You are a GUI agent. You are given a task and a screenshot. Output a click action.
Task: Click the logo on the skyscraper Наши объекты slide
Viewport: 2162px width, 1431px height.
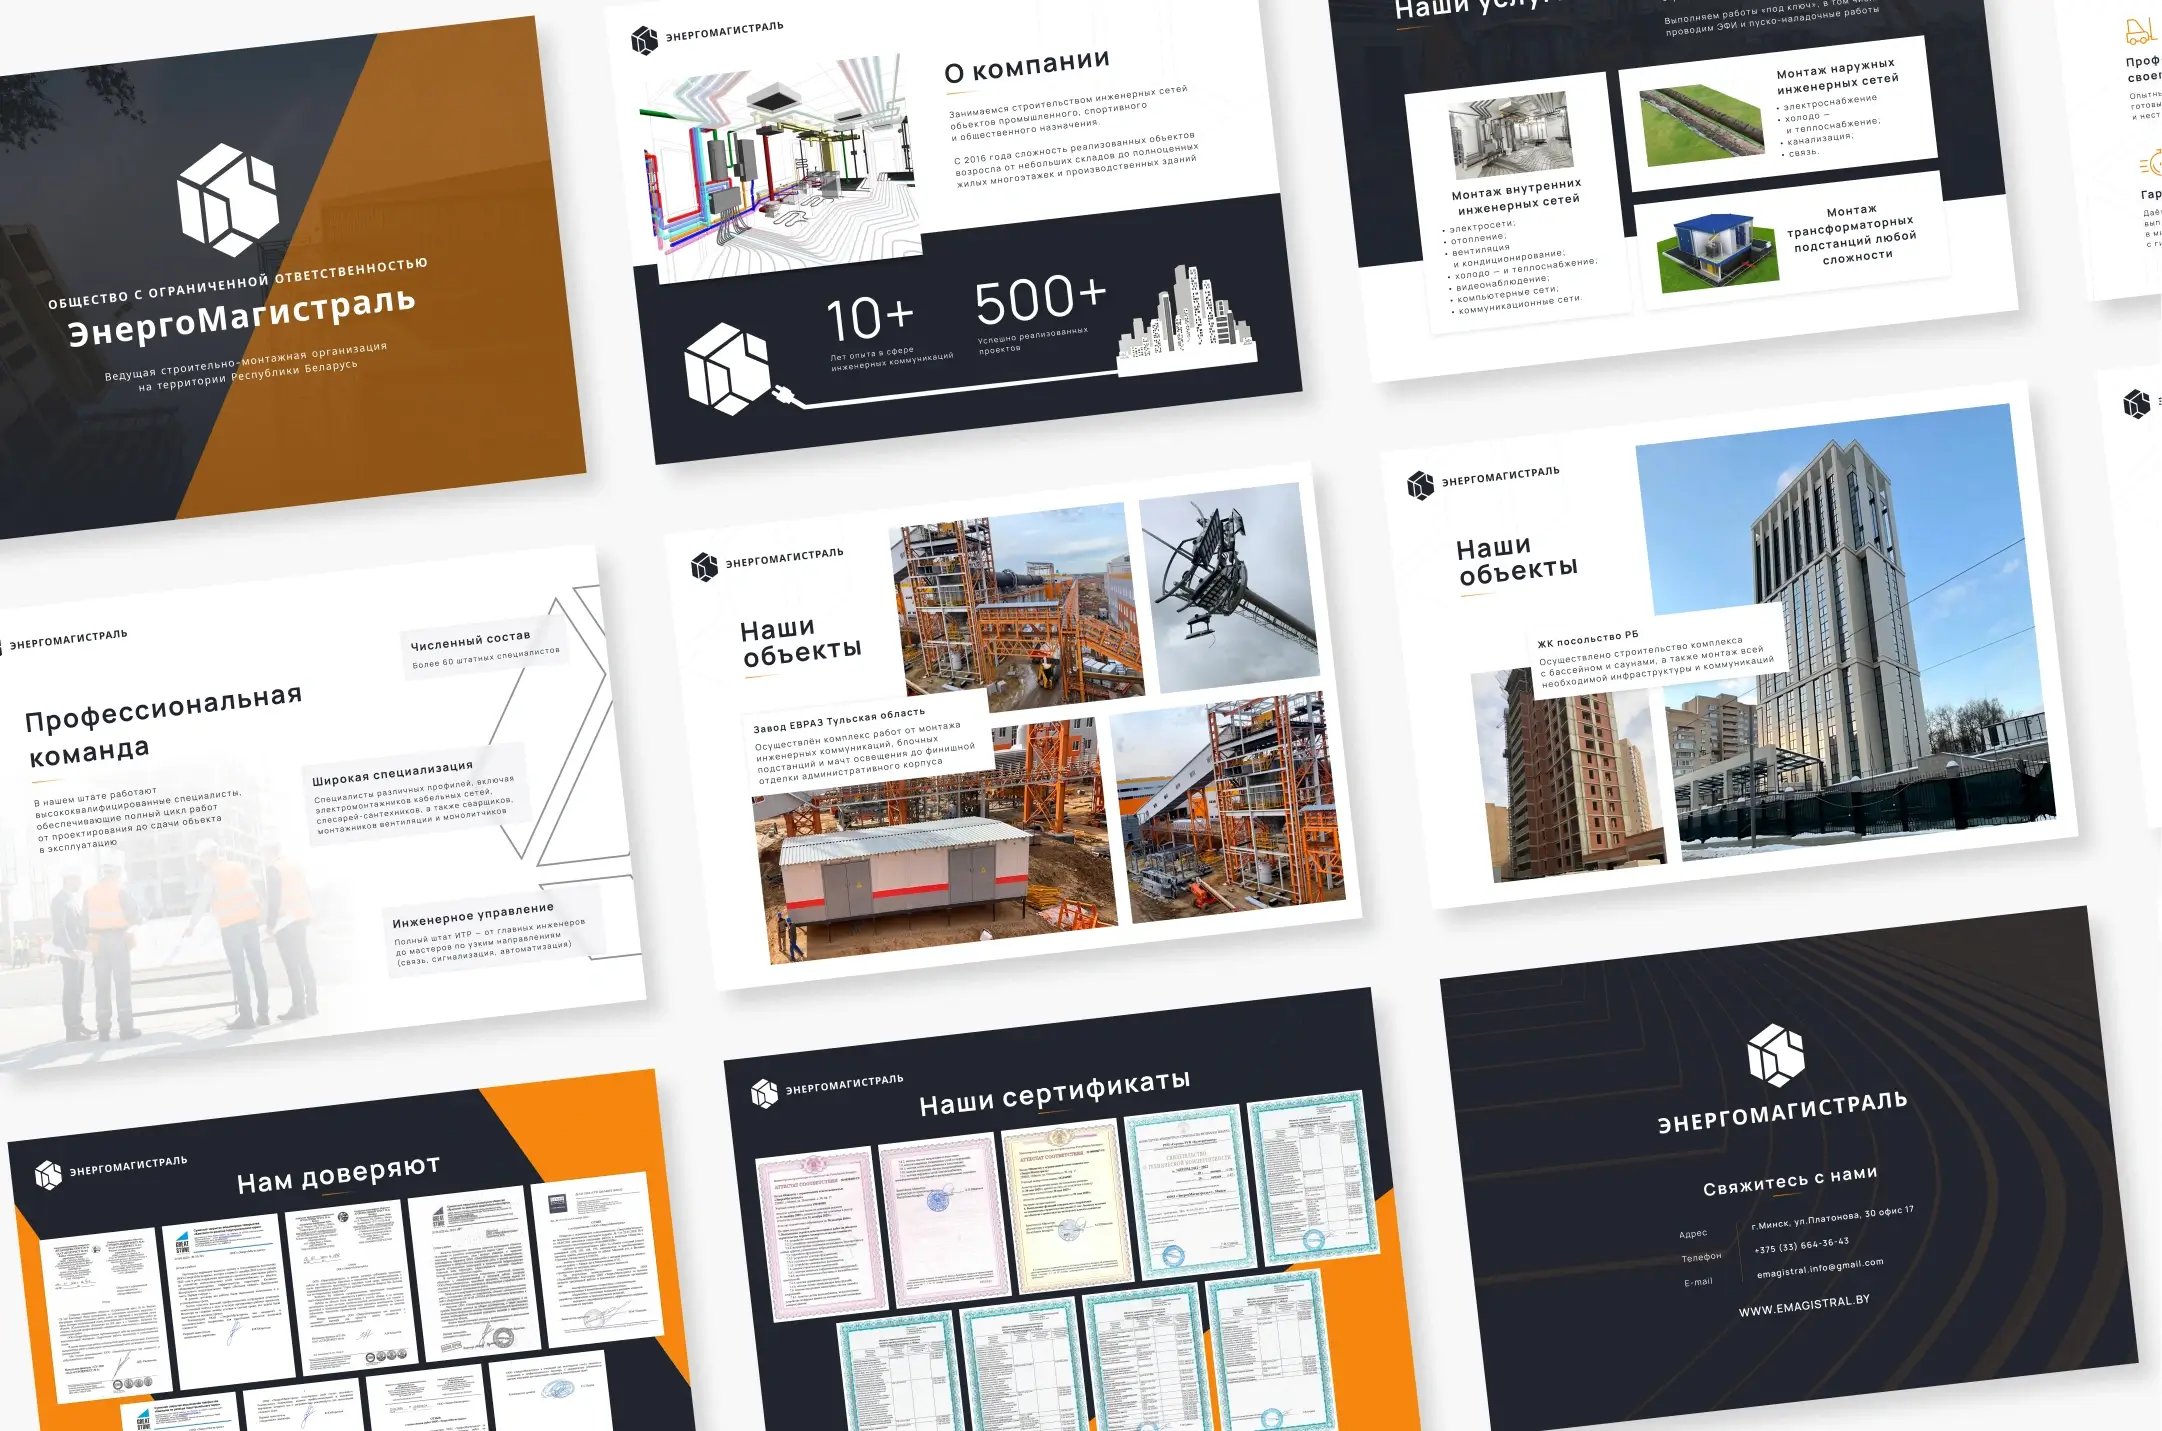point(1420,485)
